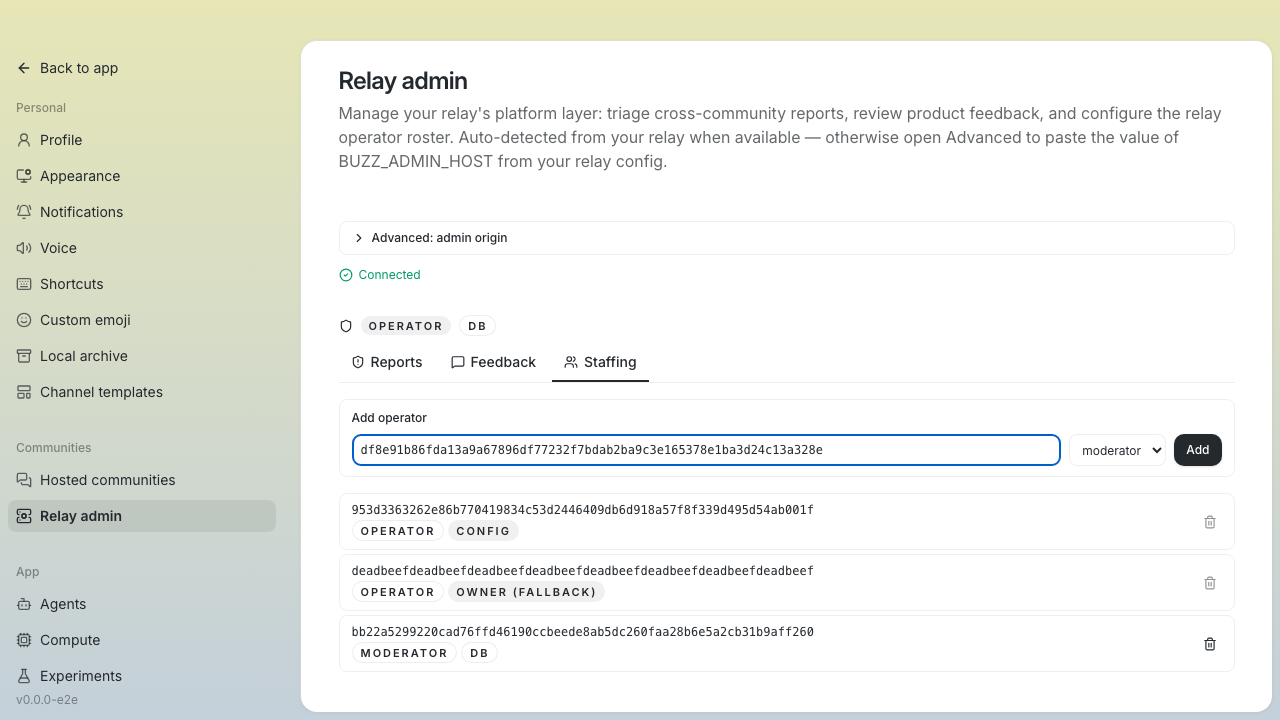Screen dimensions: 1280x720
Task: Open Experiments settings
Action: pos(142,676)
